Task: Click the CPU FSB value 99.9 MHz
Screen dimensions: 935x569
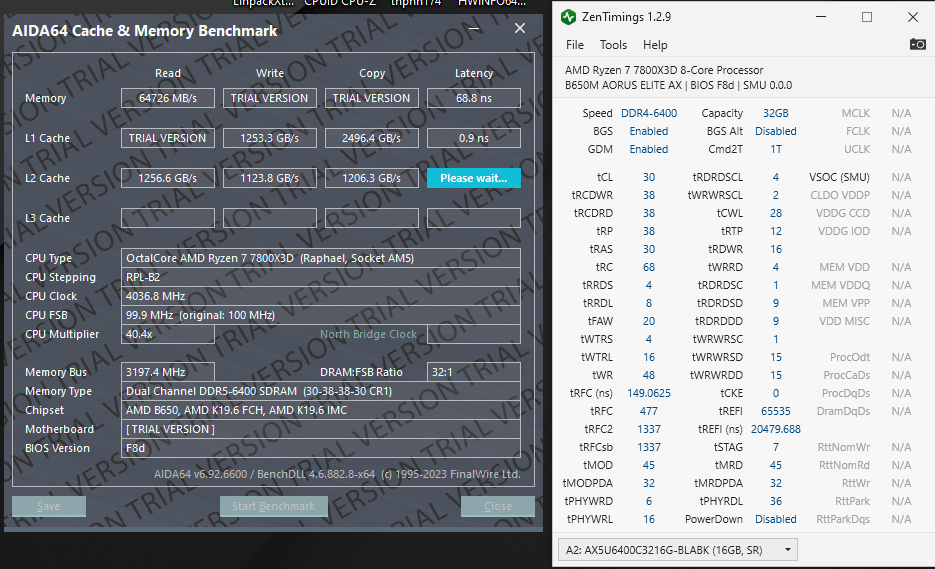Action: tap(321, 315)
